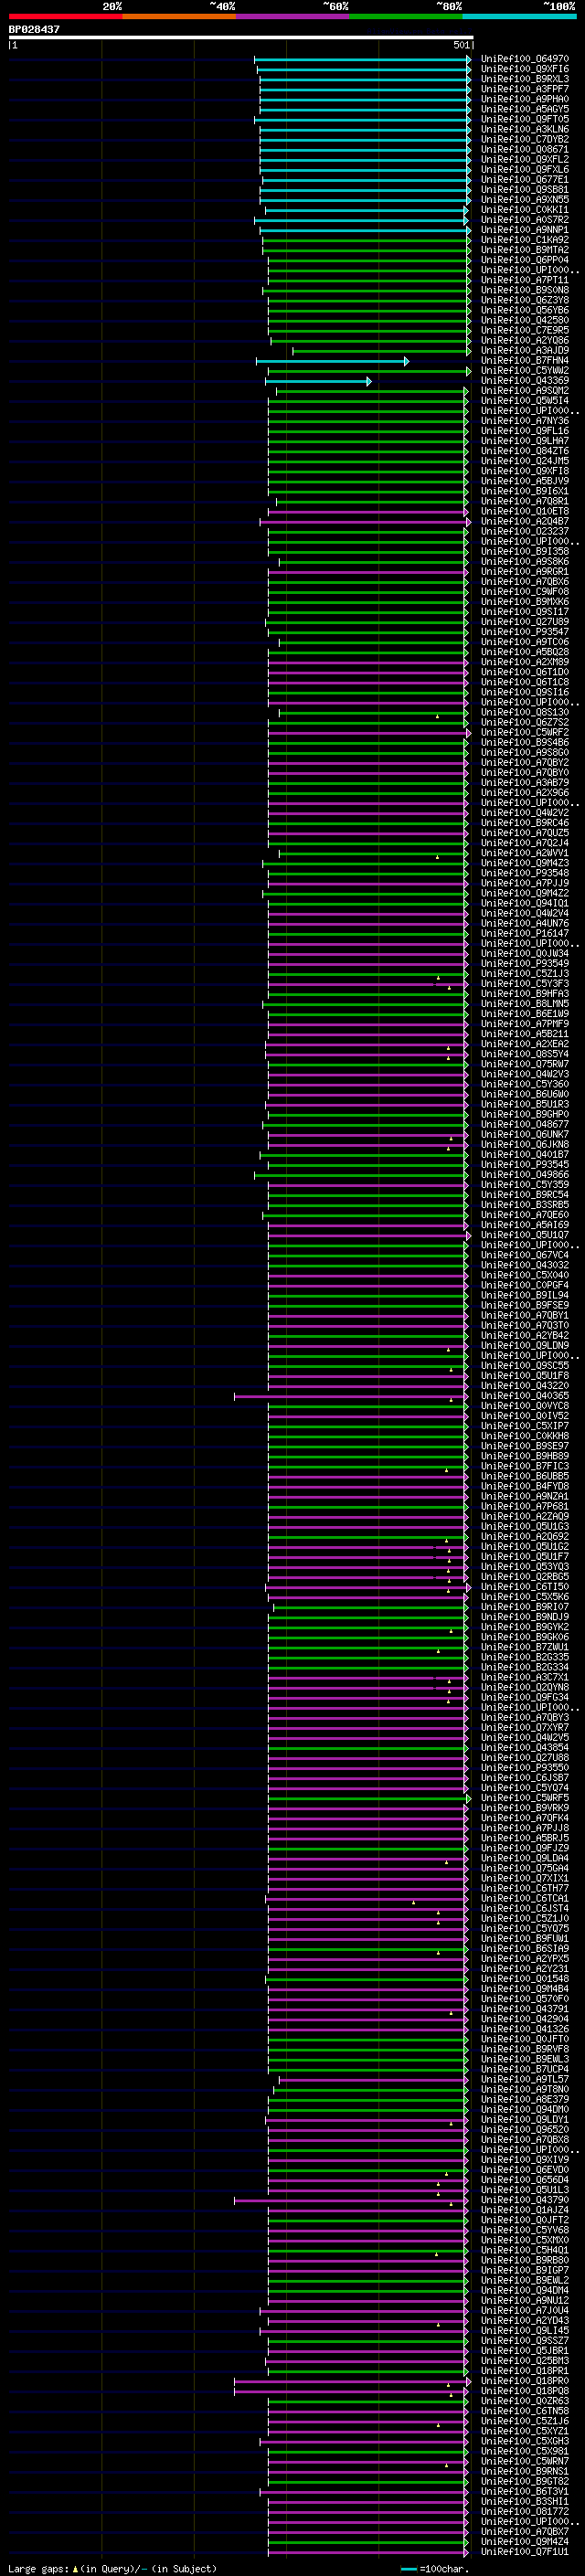Select the UniRef100_Q677E1 label
Screen dimensions: 585x2576
(x=525, y=180)
